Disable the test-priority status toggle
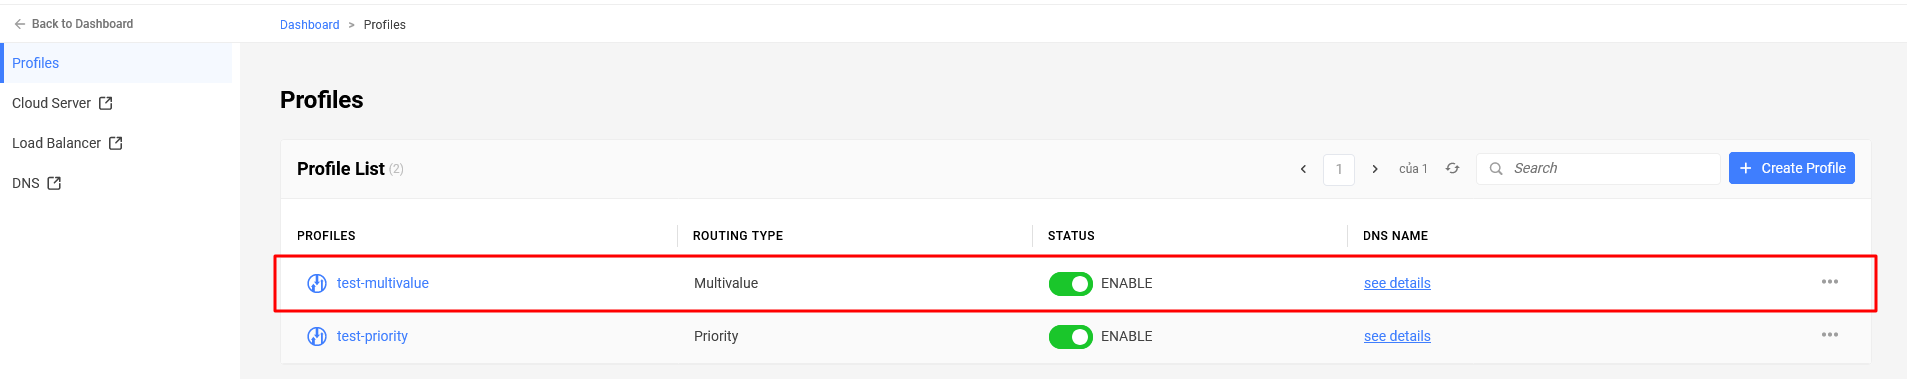The image size is (1907, 379). coord(1071,337)
